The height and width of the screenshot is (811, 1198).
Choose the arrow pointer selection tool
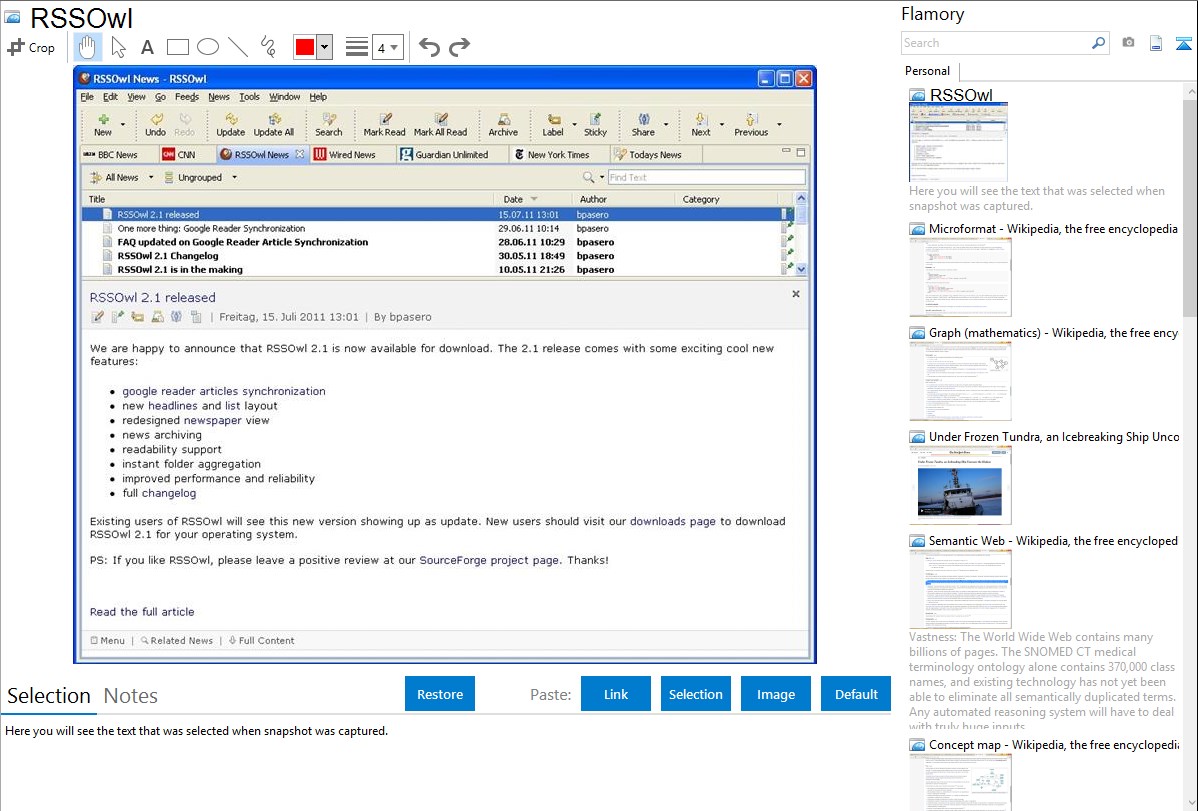(x=118, y=47)
